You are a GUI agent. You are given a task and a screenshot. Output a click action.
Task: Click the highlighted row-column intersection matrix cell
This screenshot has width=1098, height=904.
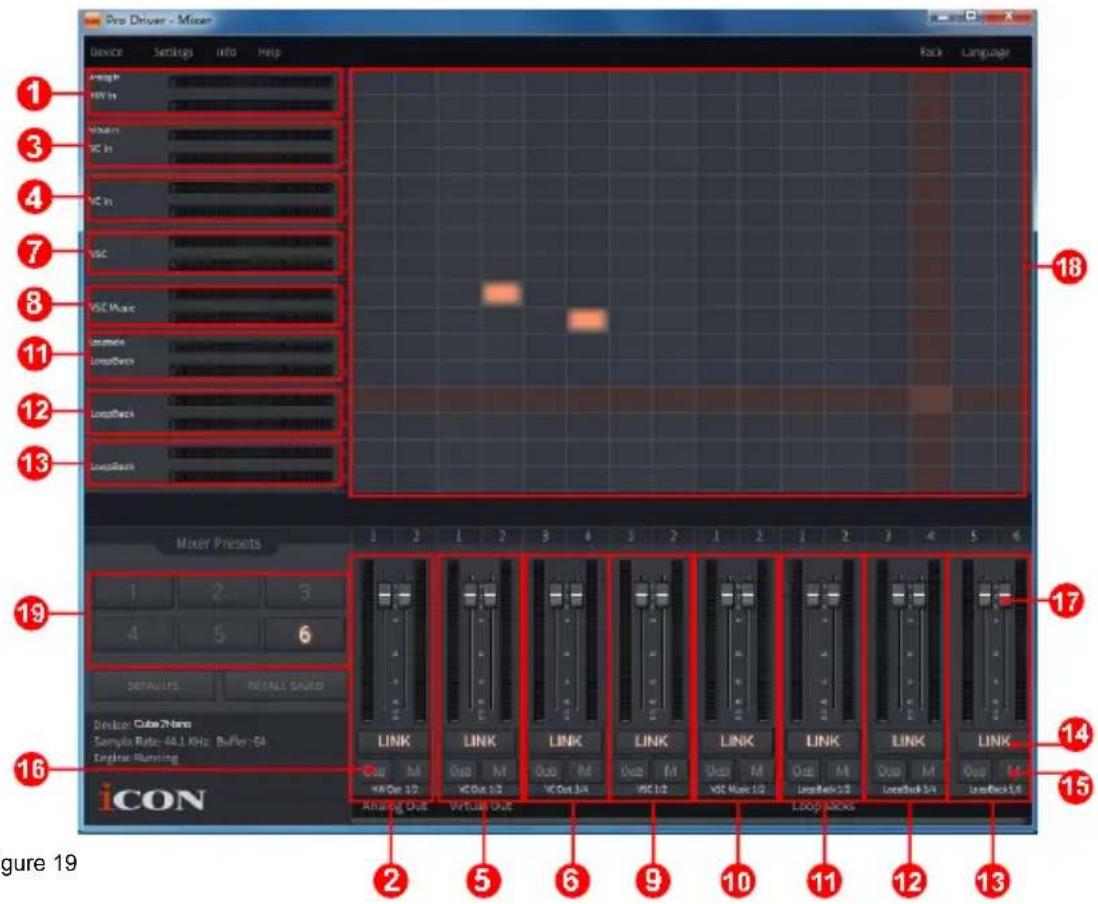point(930,400)
